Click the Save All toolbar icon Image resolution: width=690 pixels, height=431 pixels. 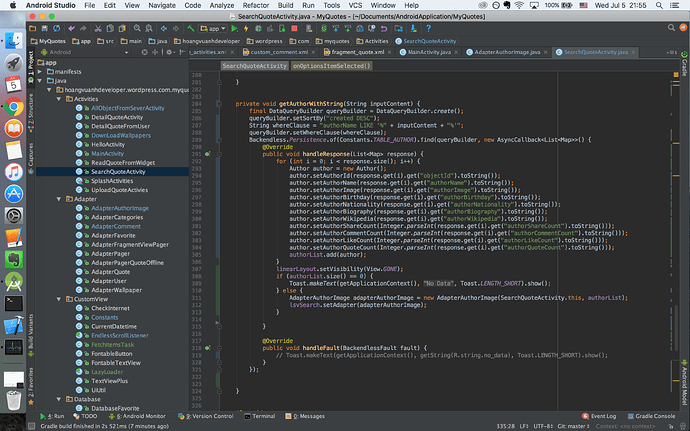[44, 28]
